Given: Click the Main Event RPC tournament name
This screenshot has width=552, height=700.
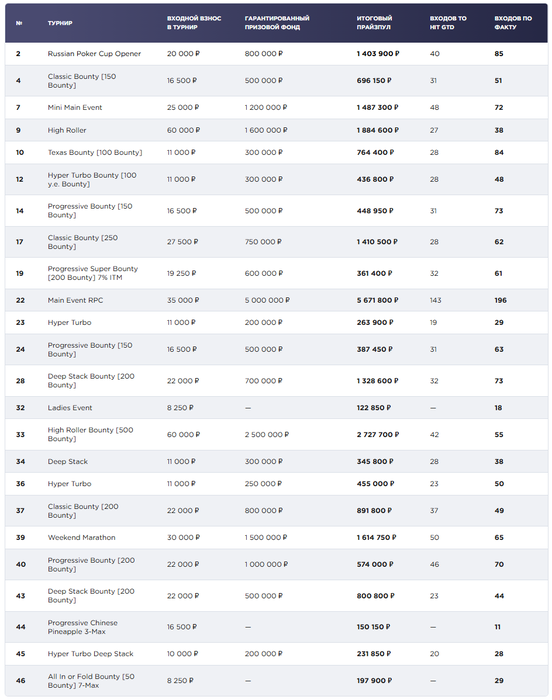Looking at the screenshot, I should click(x=75, y=300).
